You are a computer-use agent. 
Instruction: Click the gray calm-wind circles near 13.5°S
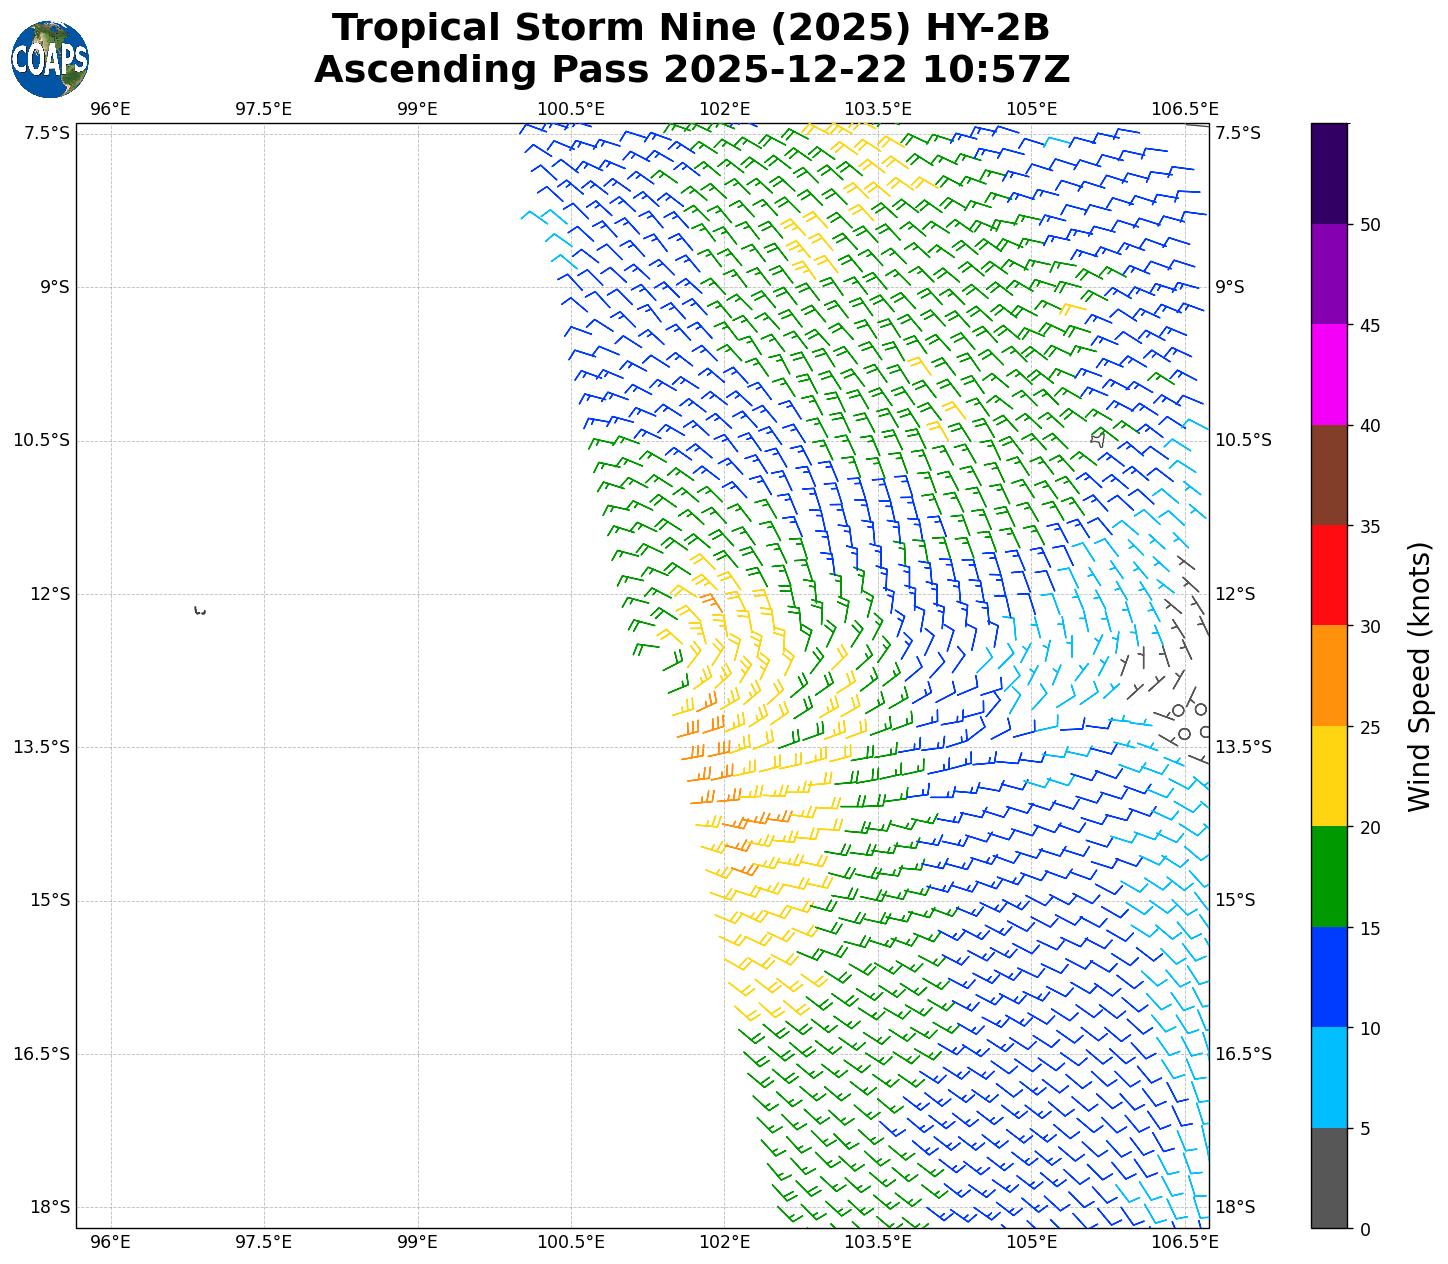coord(1189,720)
